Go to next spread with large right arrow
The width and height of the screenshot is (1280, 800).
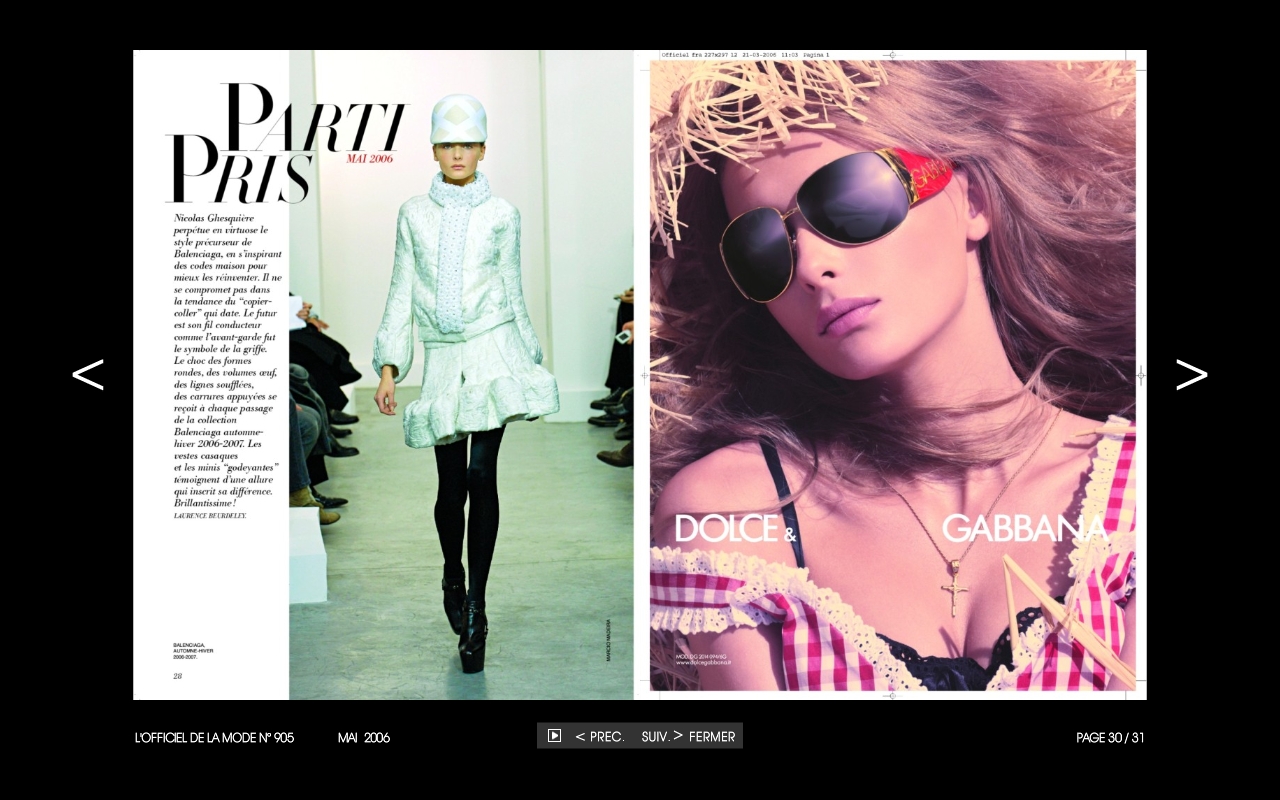click(1191, 374)
